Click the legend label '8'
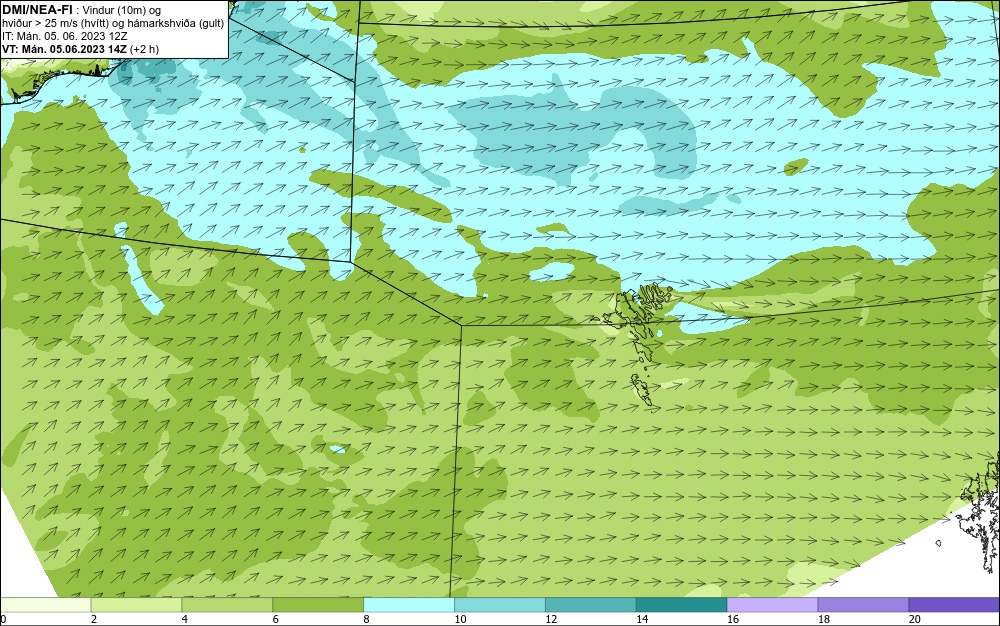This screenshot has width=1000, height=626. (366, 619)
